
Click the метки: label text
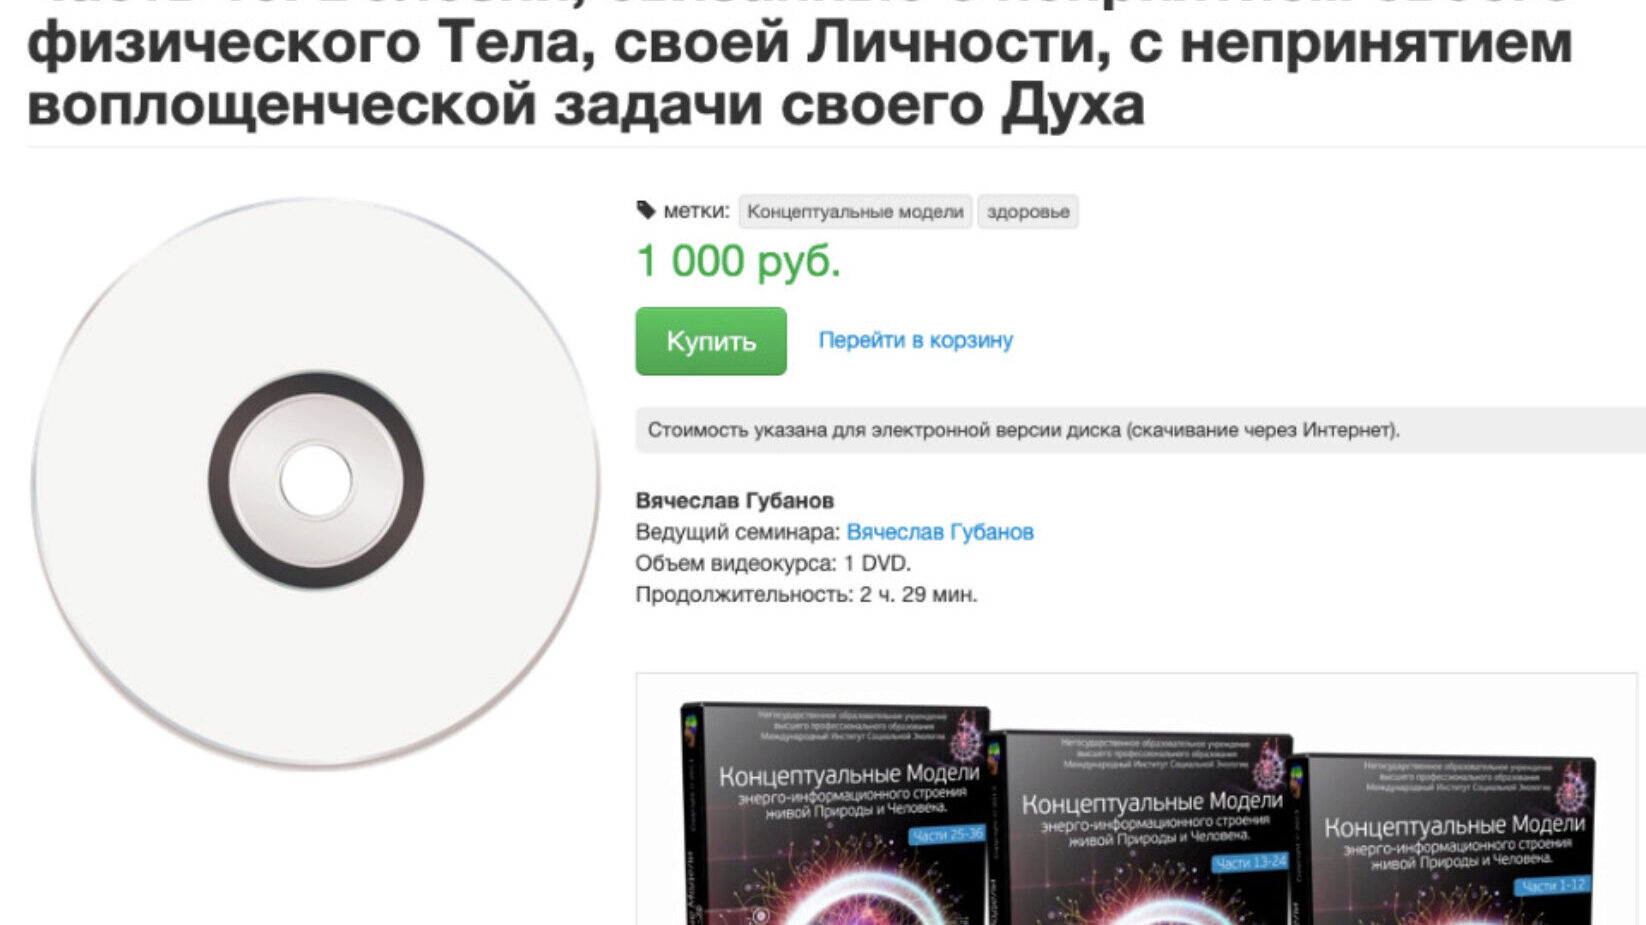696,211
